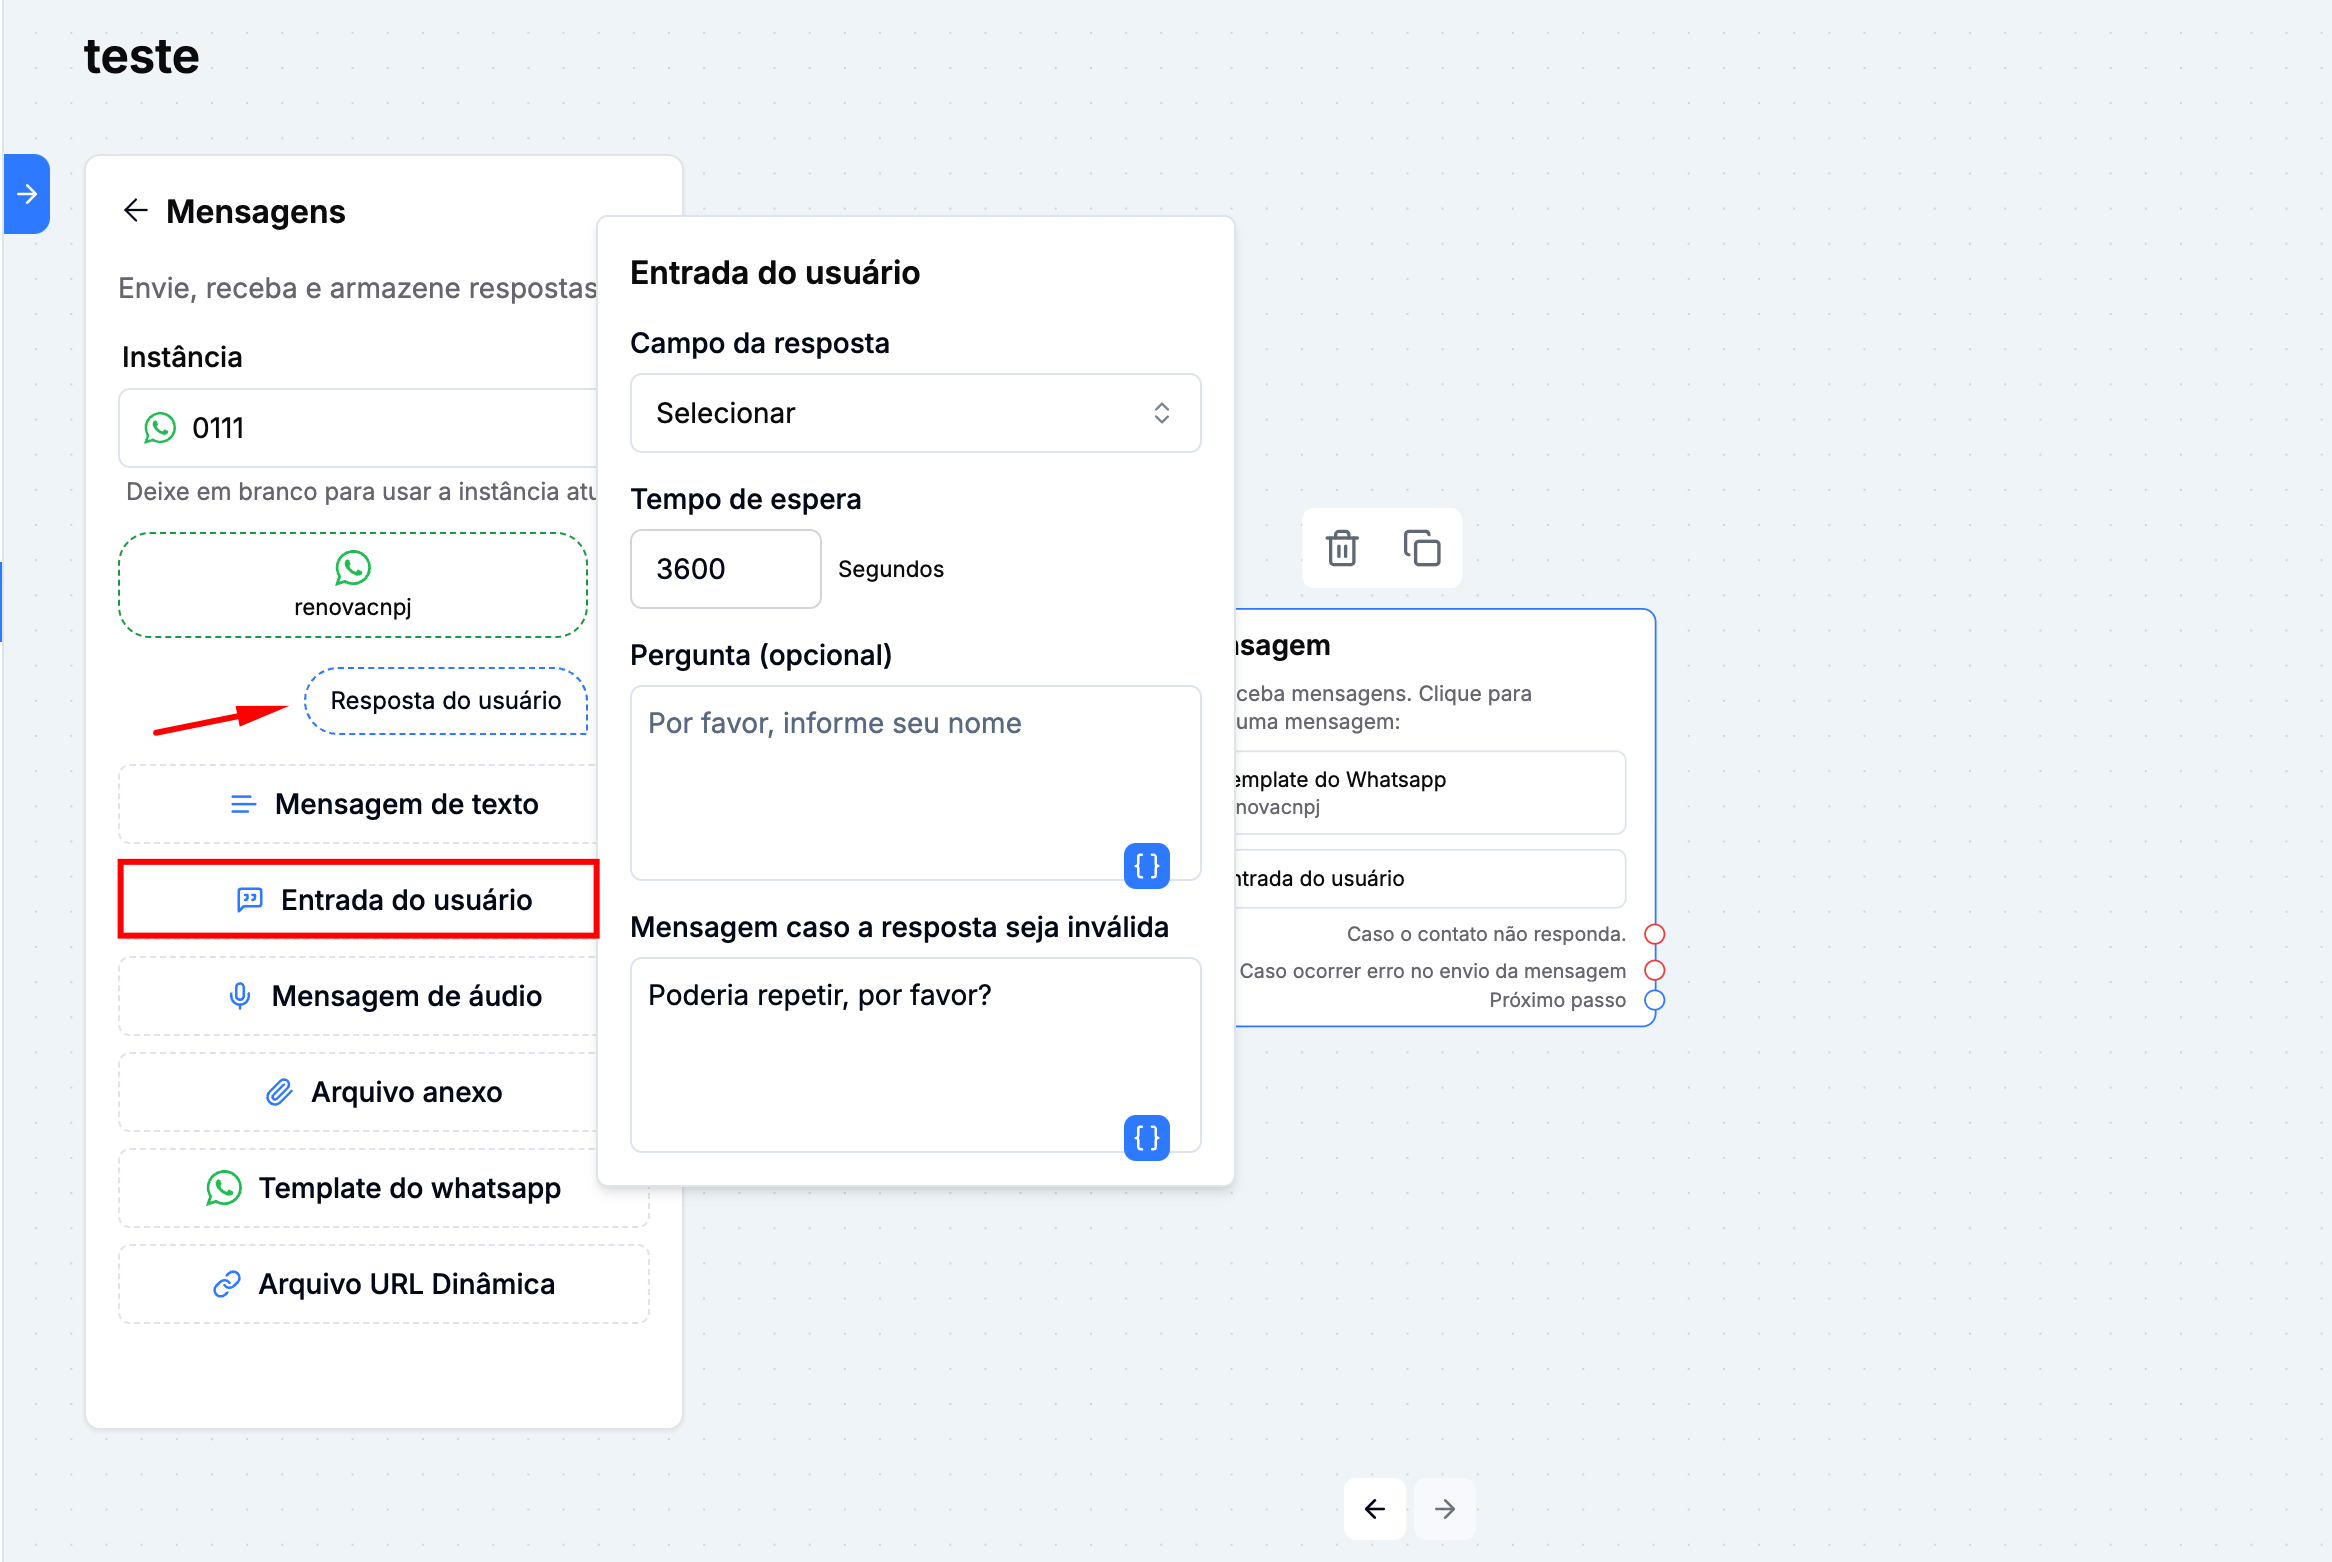Click the duplicate node copy icon
The image size is (2332, 1562).
(x=1421, y=548)
